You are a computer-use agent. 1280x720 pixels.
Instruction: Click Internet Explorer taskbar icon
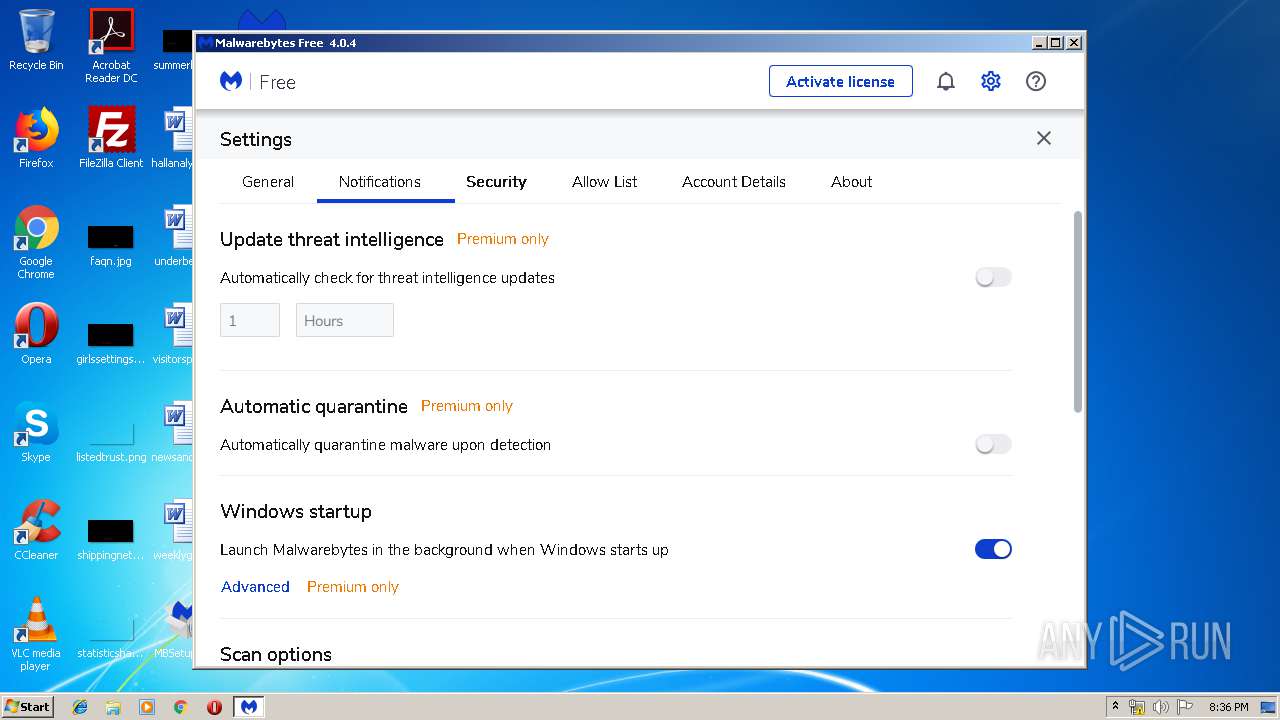[80, 707]
